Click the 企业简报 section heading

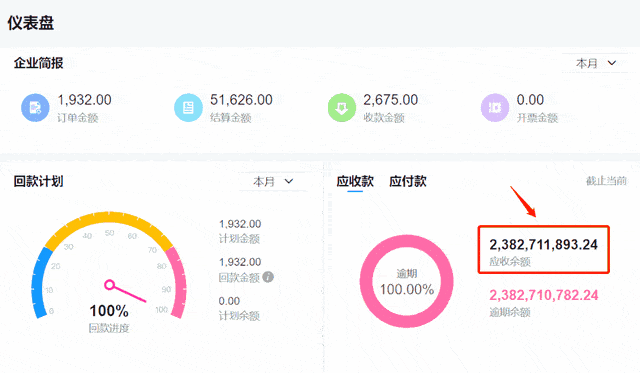pos(38,63)
